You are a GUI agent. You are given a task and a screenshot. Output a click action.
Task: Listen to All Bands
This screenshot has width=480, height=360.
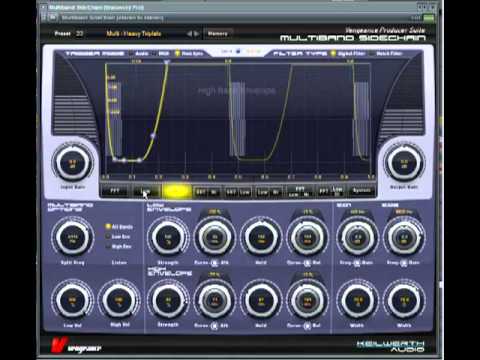(x=119, y=227)
